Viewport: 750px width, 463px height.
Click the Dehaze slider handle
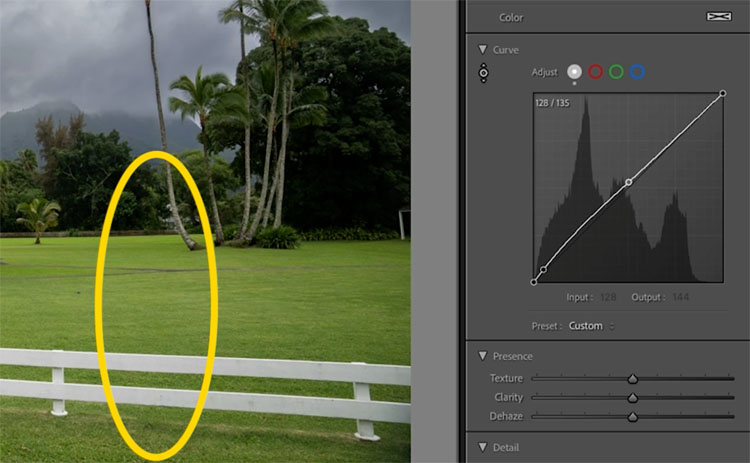coord(632,416)
